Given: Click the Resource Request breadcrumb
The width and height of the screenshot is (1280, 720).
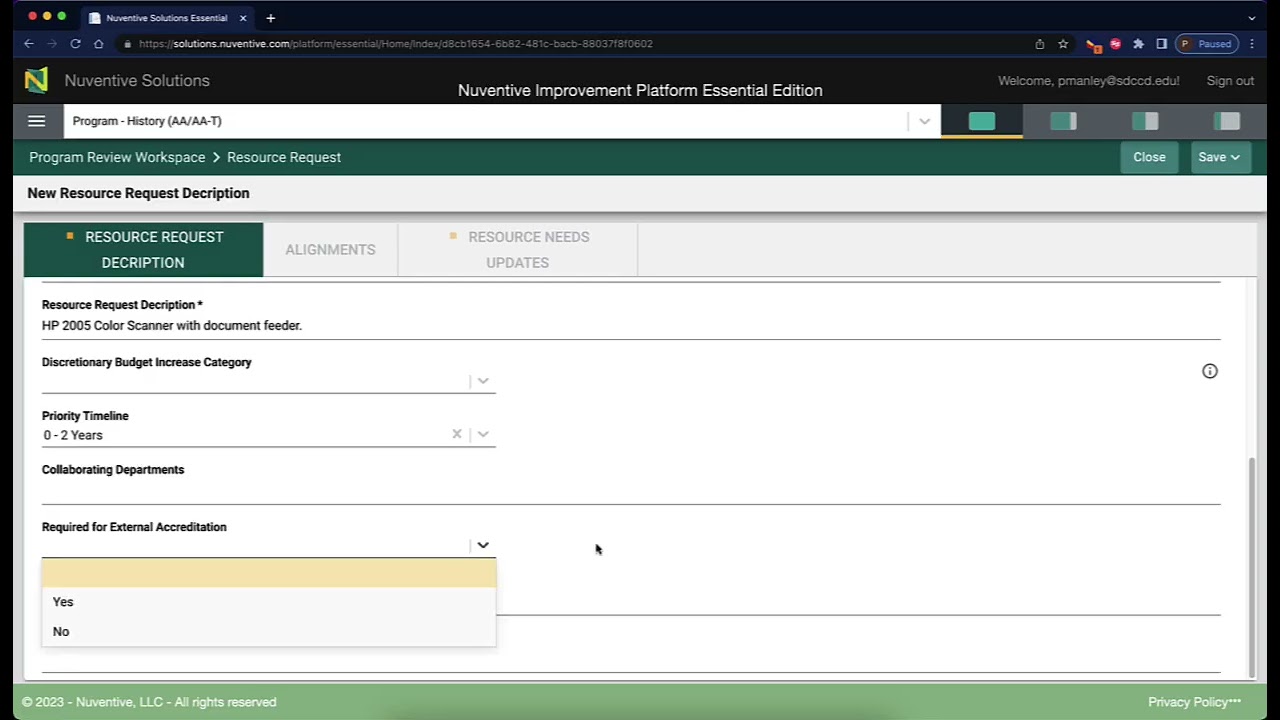Looking at the screenshot, I should [284, 157].
